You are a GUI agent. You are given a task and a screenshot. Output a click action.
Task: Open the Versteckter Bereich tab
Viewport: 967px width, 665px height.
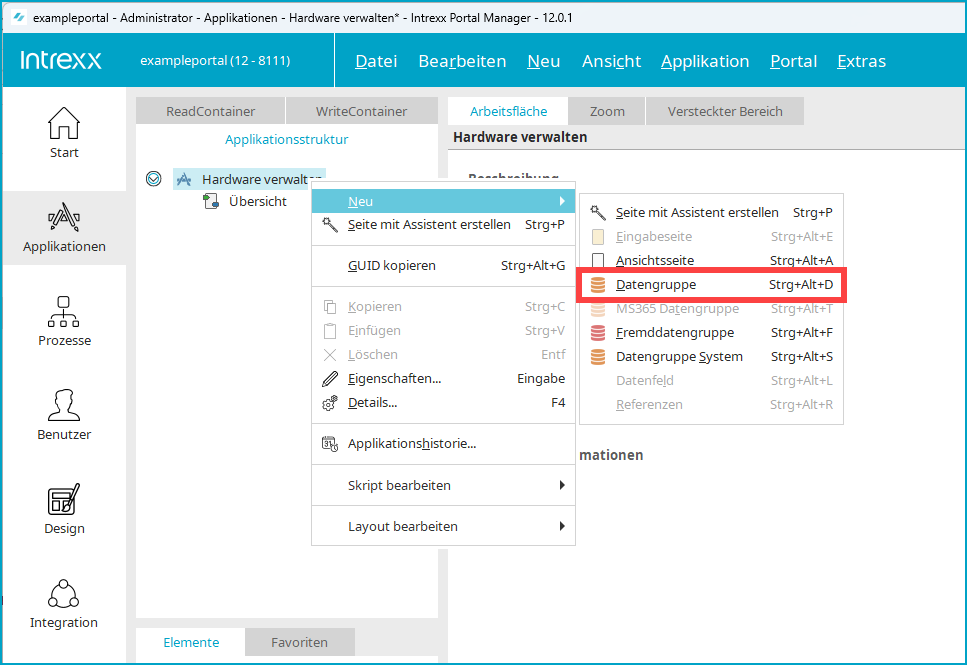pyautogui.click(x=725, y=111)
